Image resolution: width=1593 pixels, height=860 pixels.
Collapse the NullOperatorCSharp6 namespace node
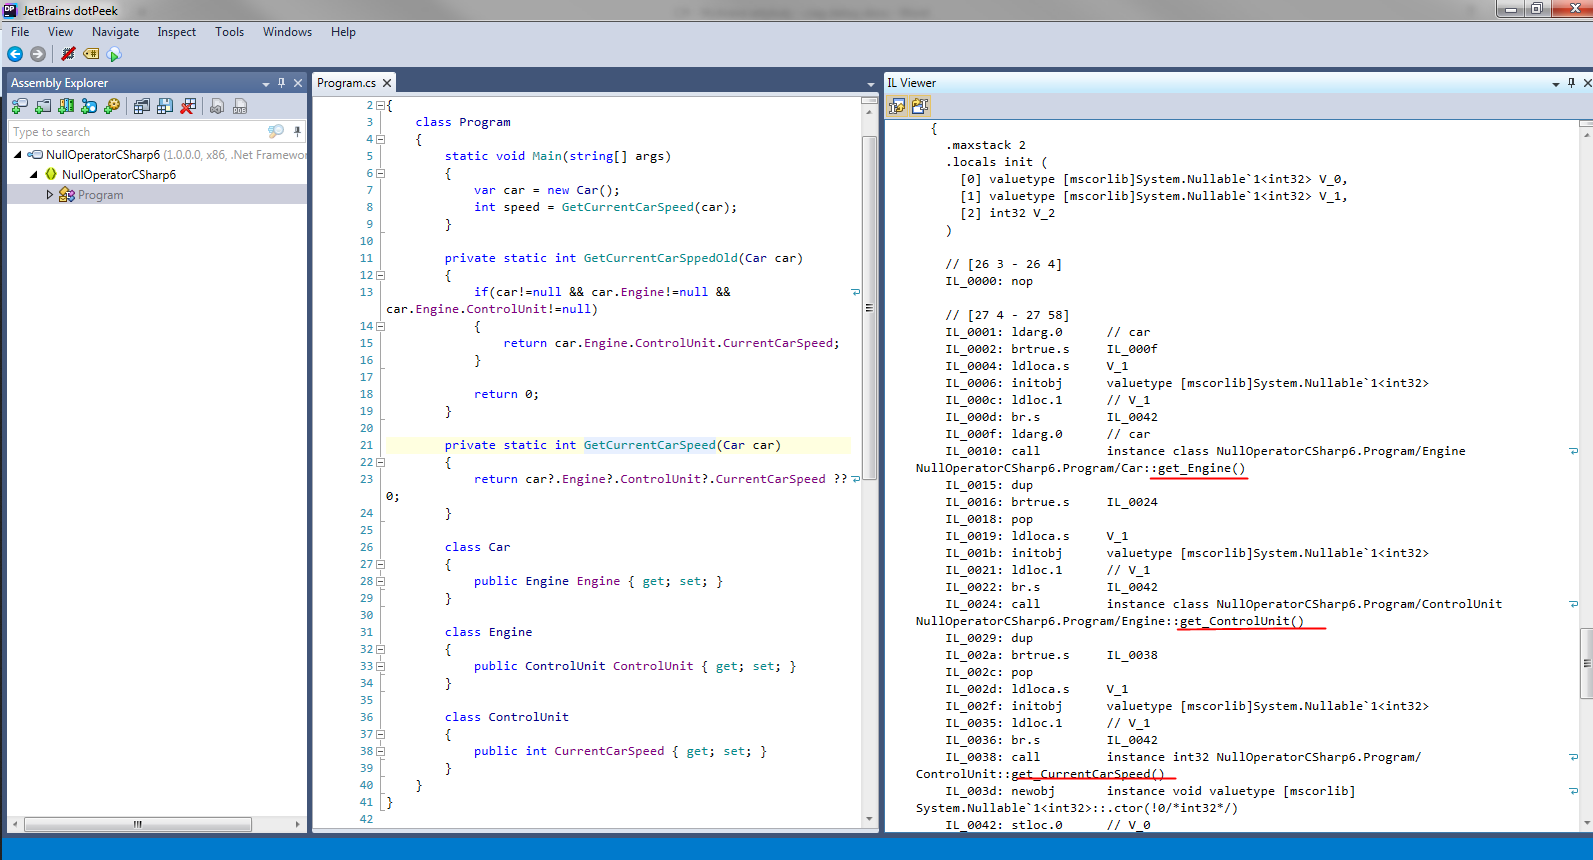[x=33, y=174]
